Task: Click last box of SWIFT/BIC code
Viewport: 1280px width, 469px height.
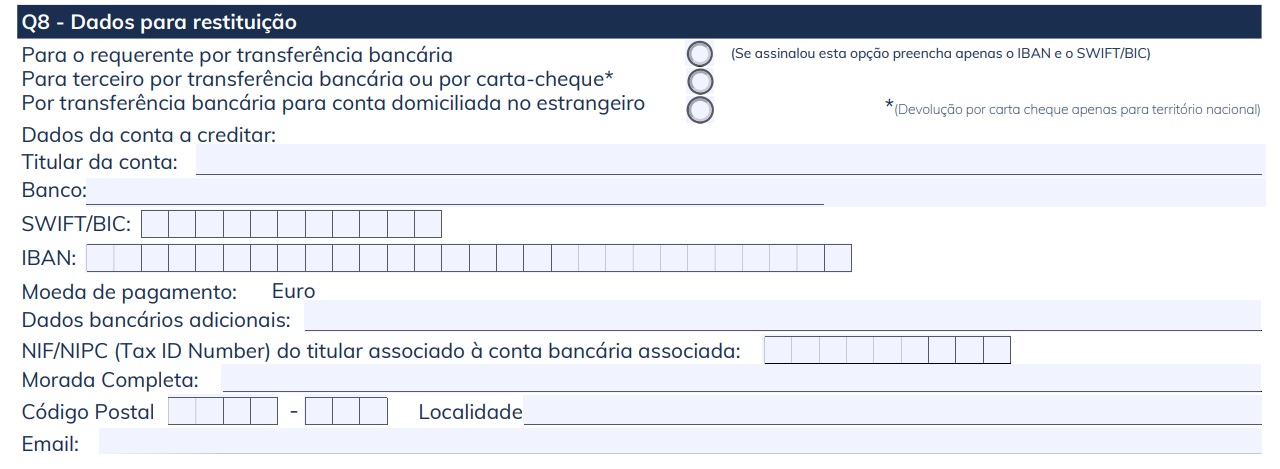Action: 428,224
